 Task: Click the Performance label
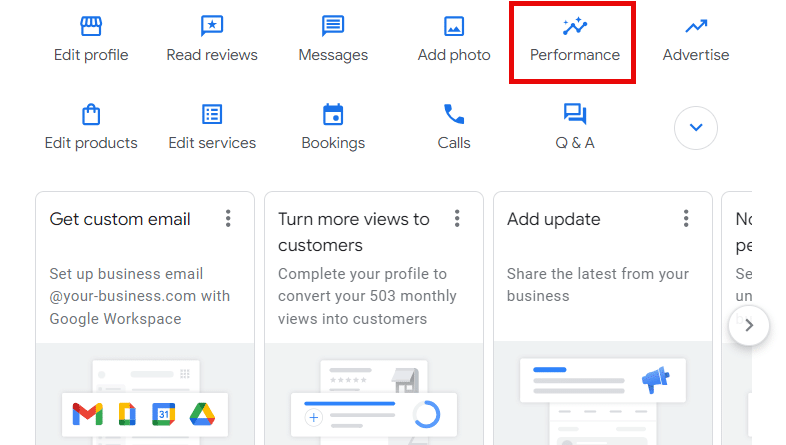click(575, 55)
